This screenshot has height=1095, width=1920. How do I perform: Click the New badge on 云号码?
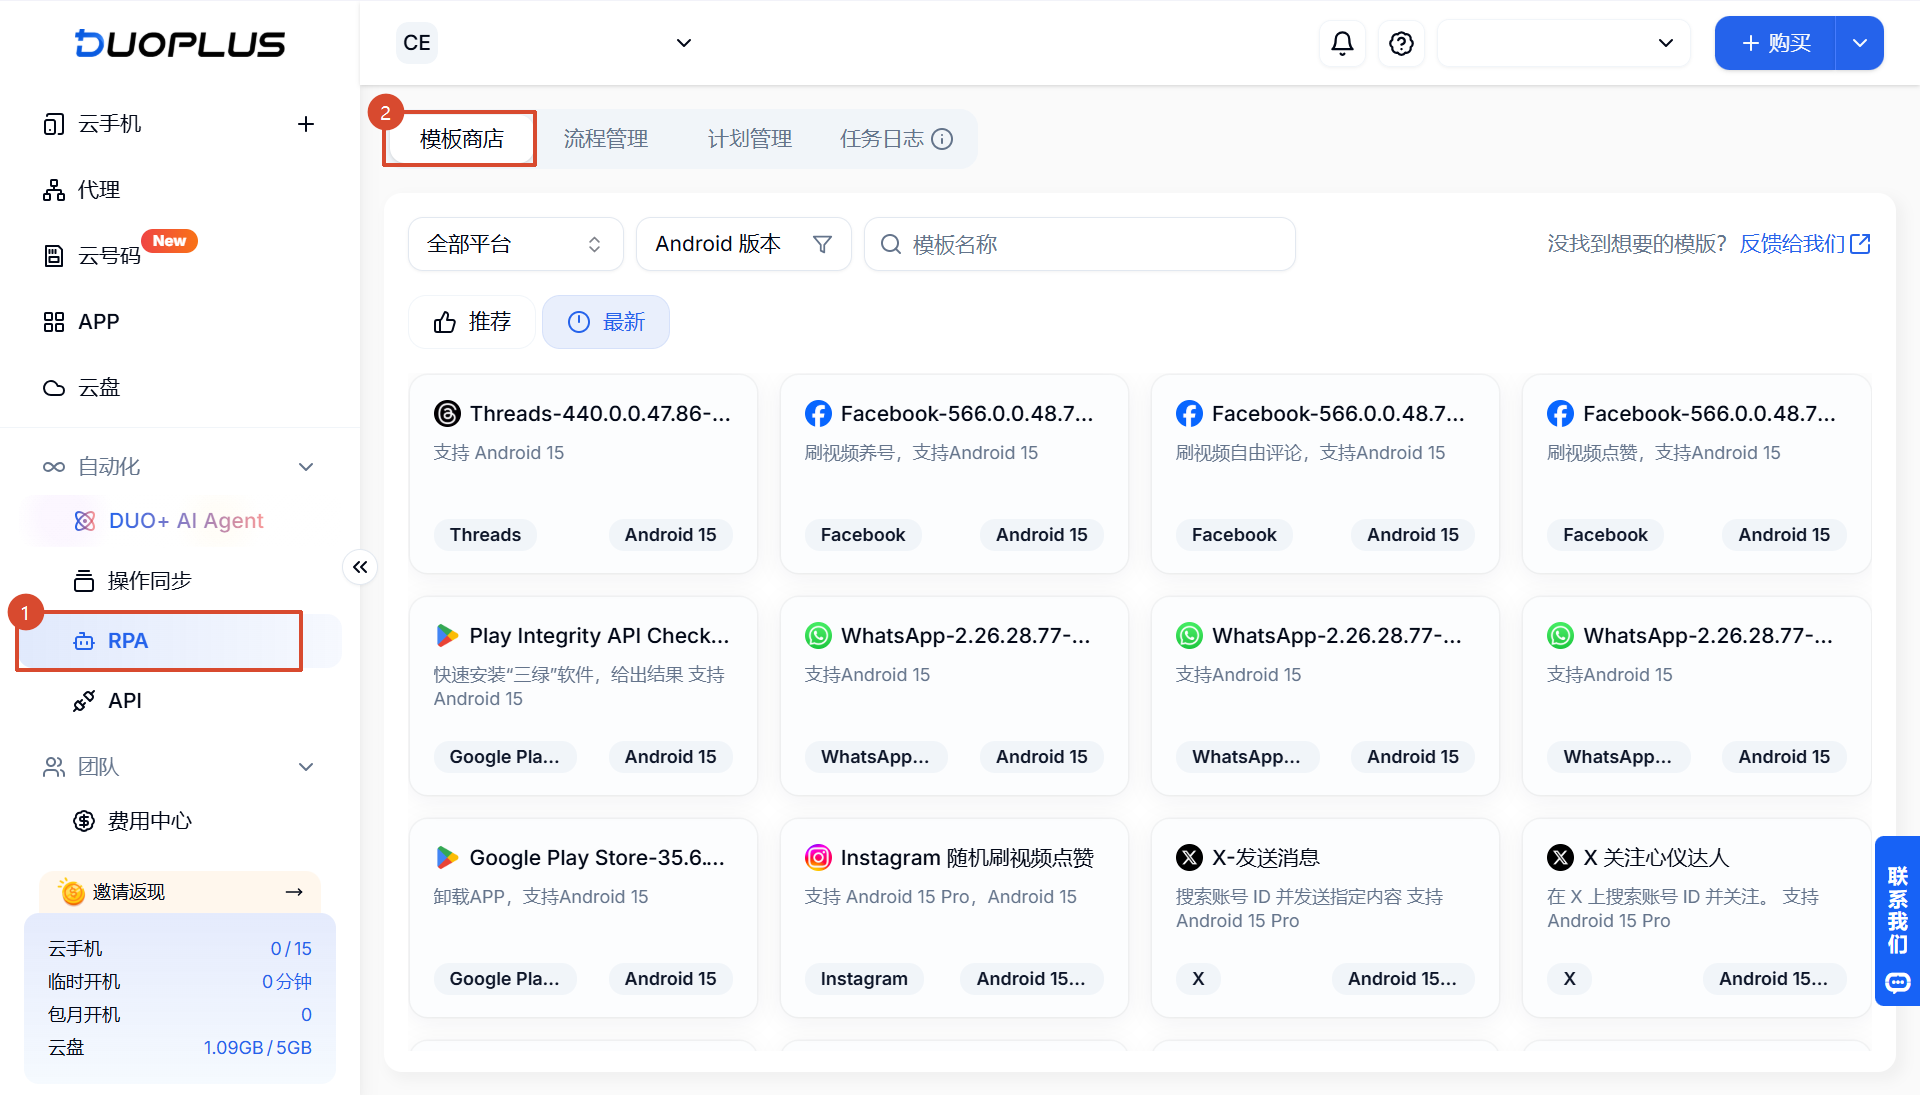(x=169, y=241)
